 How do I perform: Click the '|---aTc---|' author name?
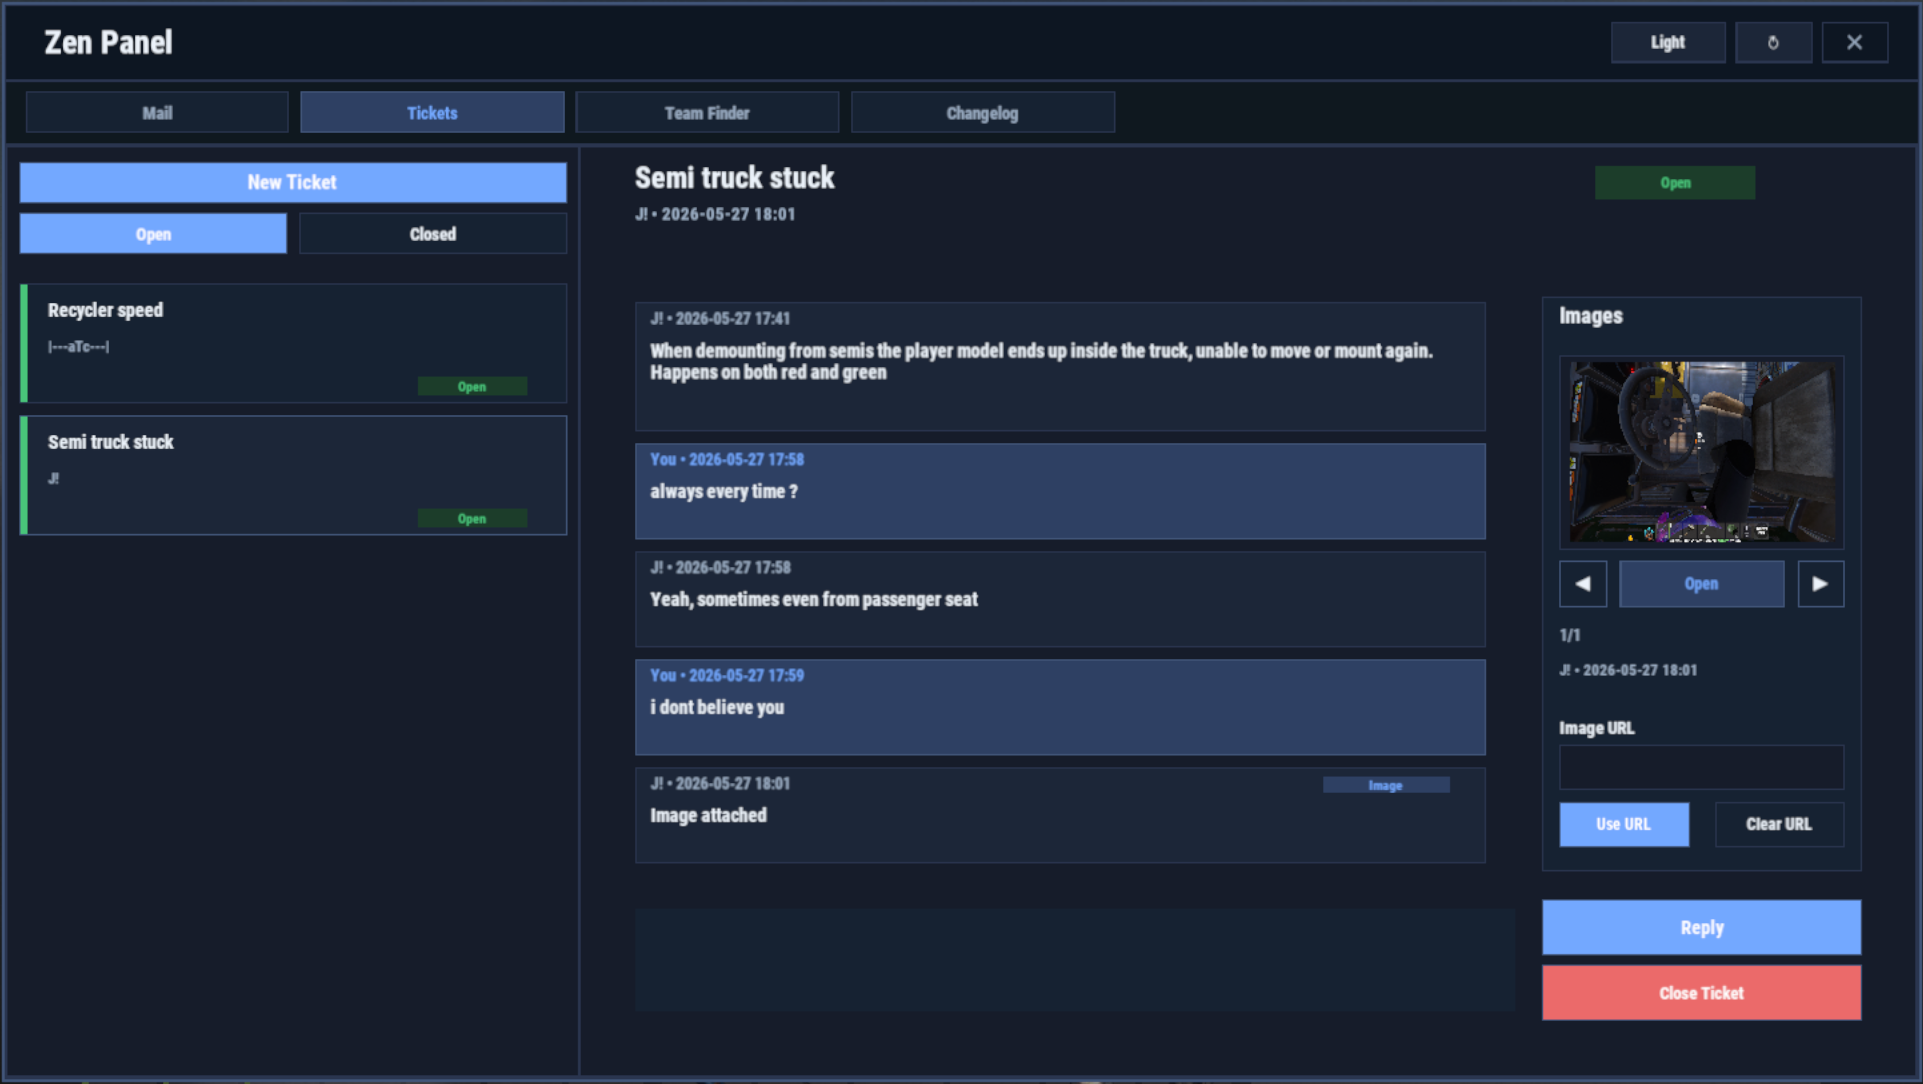[79, 347]
